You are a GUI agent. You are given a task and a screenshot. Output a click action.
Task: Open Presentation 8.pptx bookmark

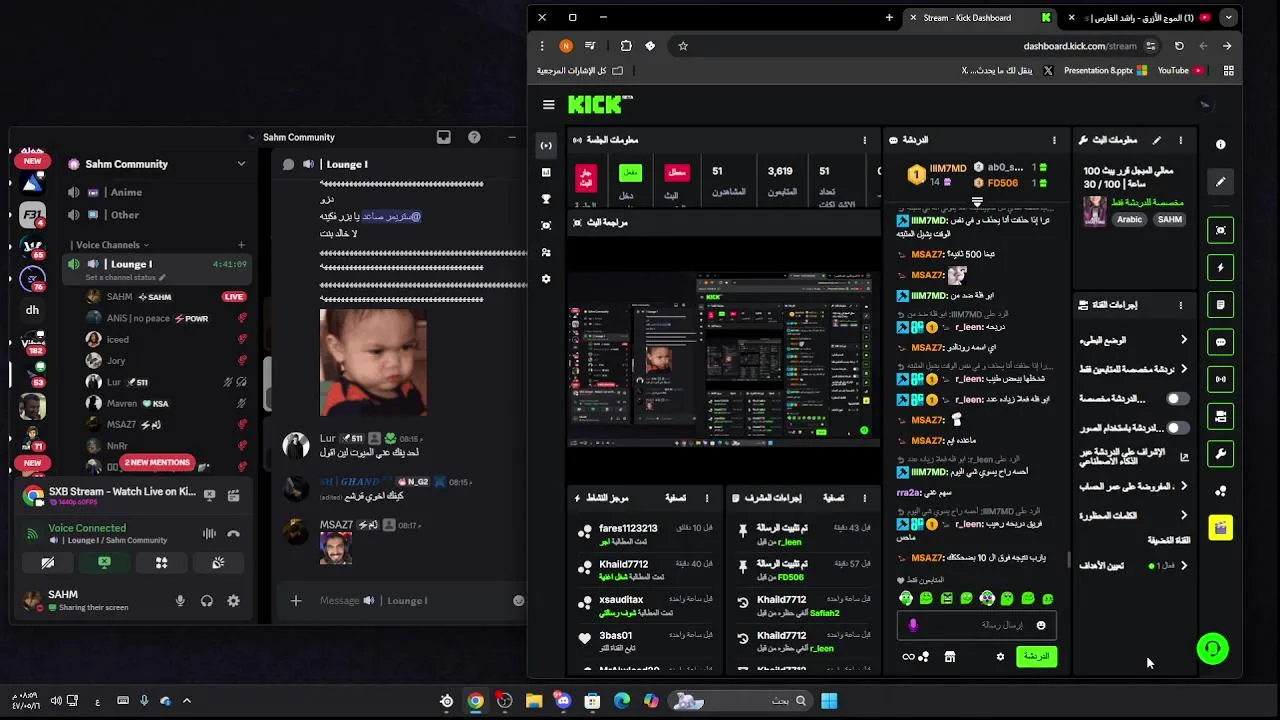pyautogui.click(x=1105, y=71)
